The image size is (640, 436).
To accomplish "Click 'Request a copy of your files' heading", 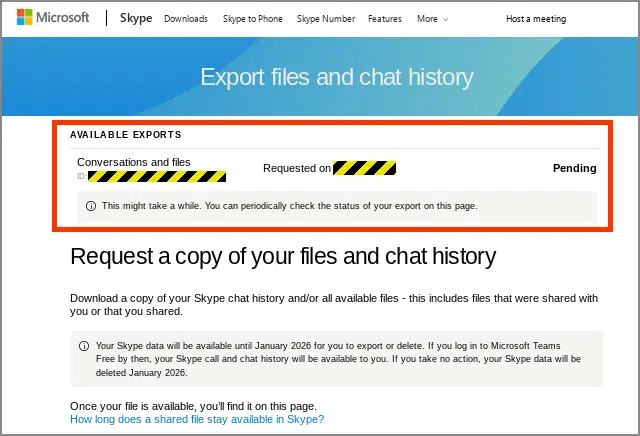I will coord(283,256).
